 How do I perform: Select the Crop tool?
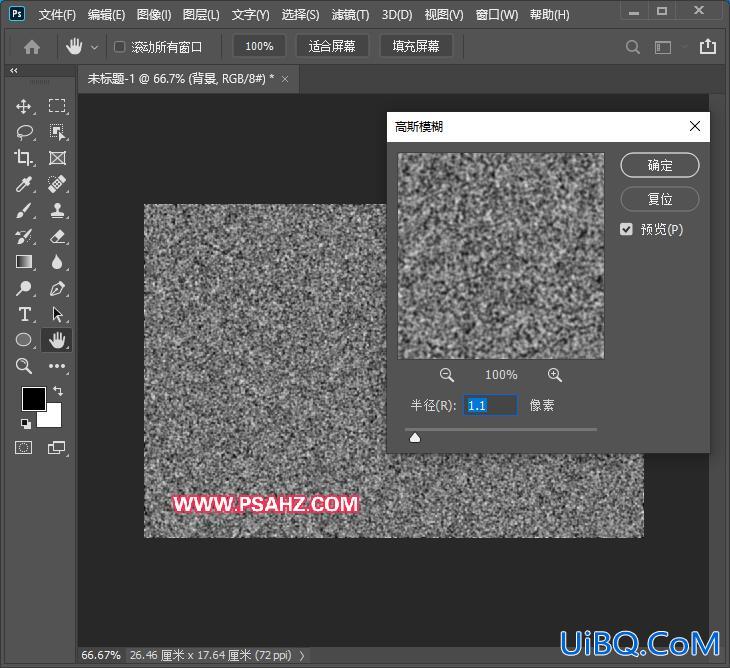coord(23,158)
